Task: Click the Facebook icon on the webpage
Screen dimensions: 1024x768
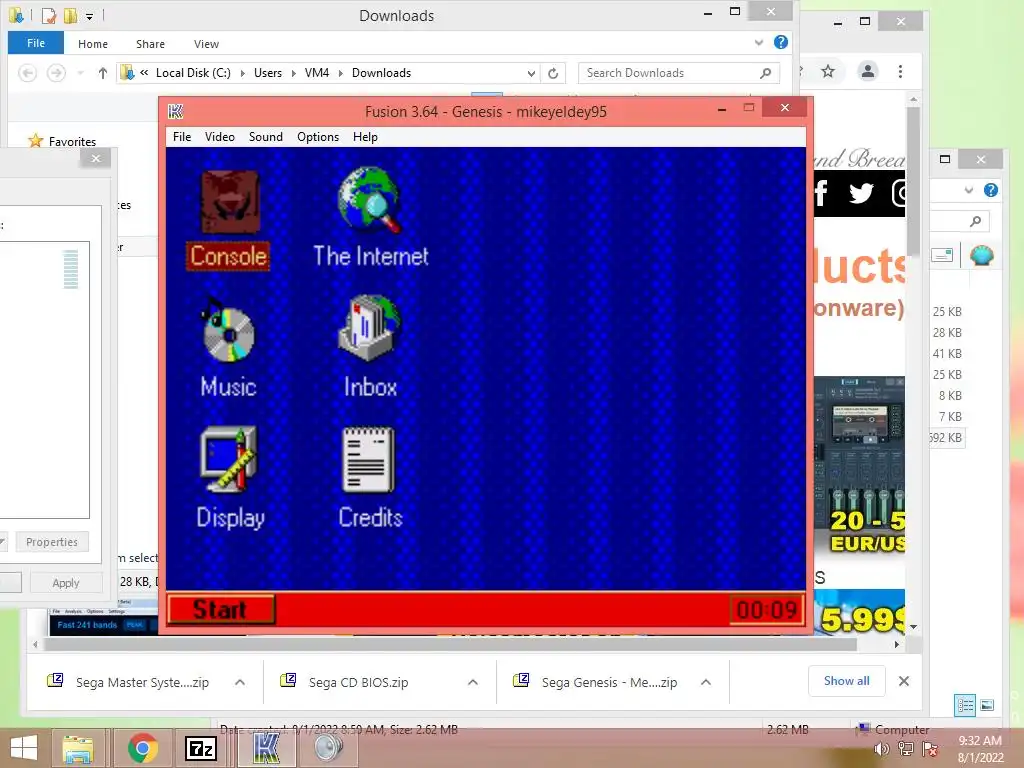Action: click(x=821, y=193)
